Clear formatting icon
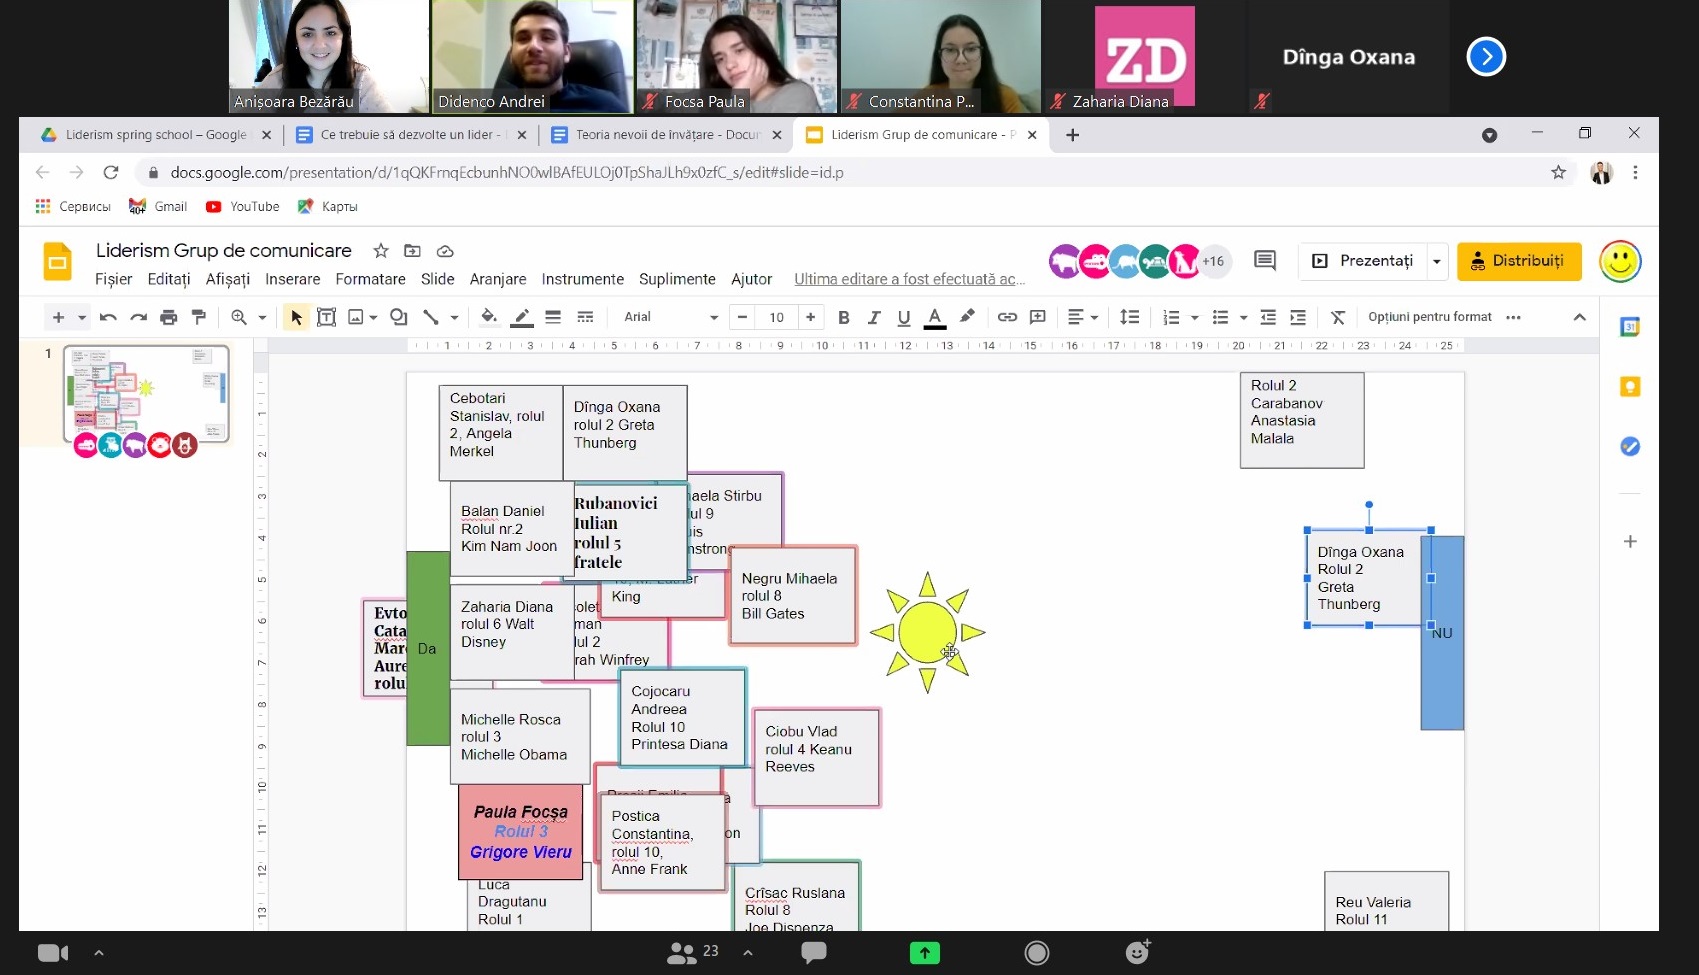This screenshot has width=1699, height=975. coord(1338,317)
